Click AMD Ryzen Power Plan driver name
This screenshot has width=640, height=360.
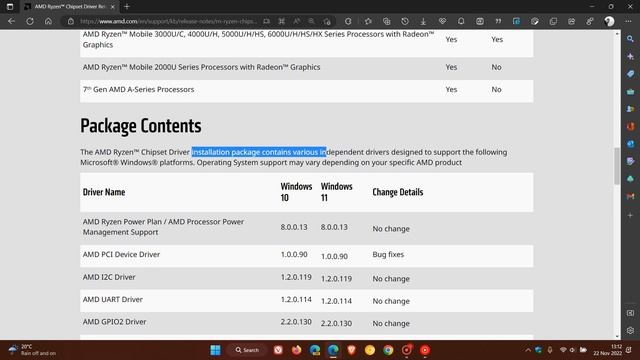[163, 227]
